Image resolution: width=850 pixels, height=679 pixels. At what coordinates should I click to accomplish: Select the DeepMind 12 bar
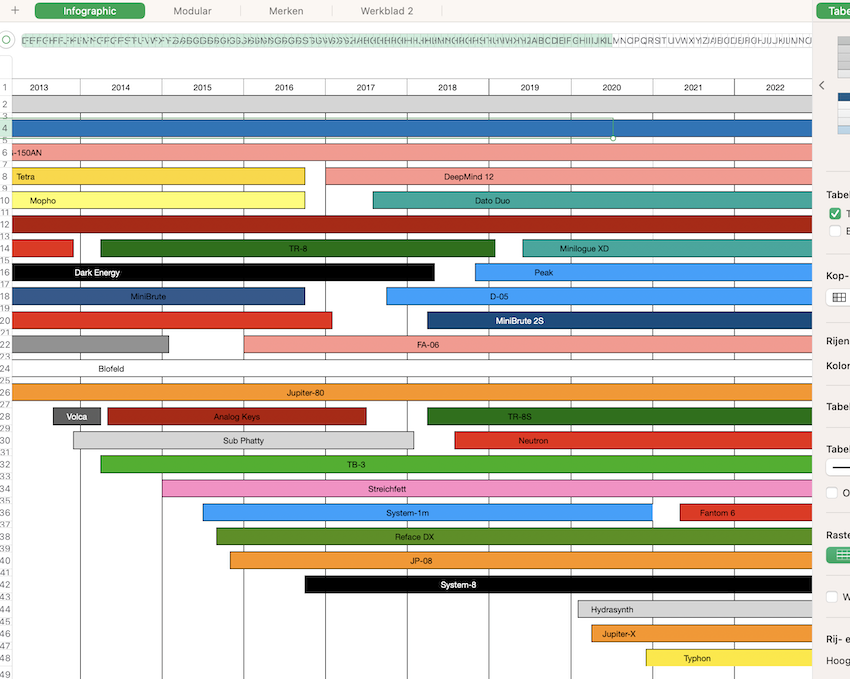569,177
